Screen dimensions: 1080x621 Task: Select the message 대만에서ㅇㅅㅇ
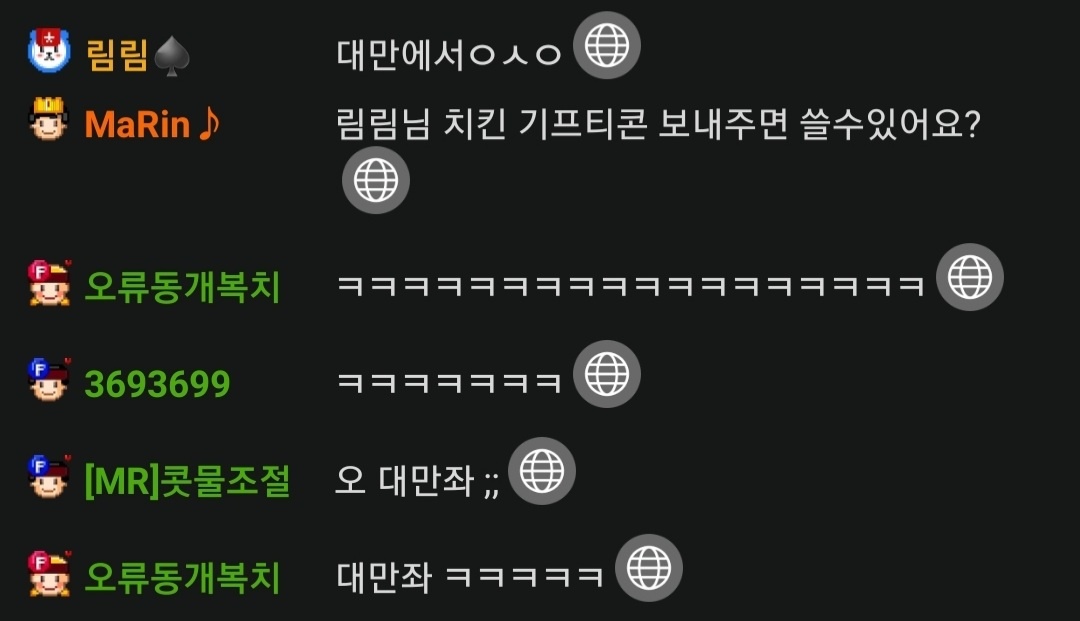449,55
